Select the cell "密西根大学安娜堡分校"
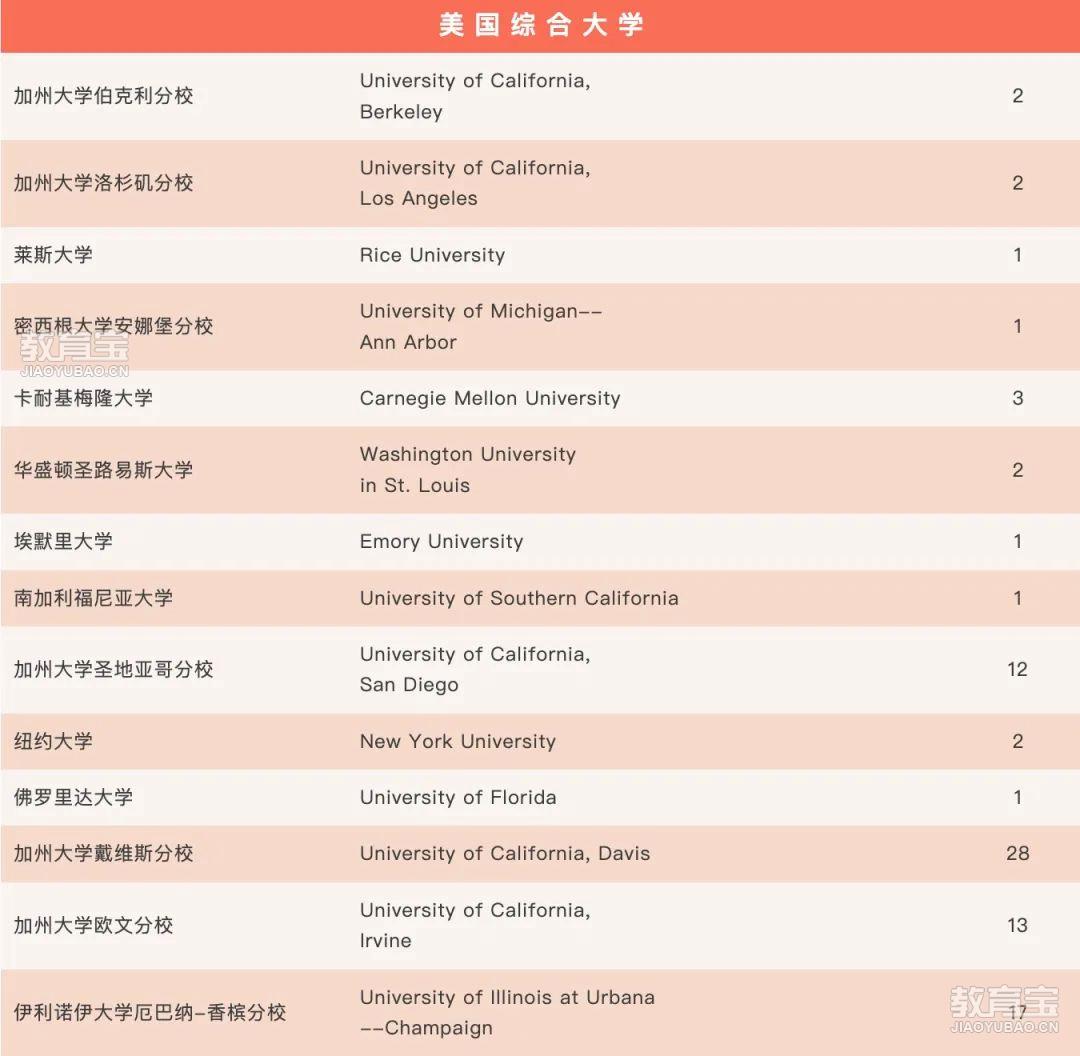This screenshot has width=1080, height=1056. pyautogui.click(x=114, y=327)
